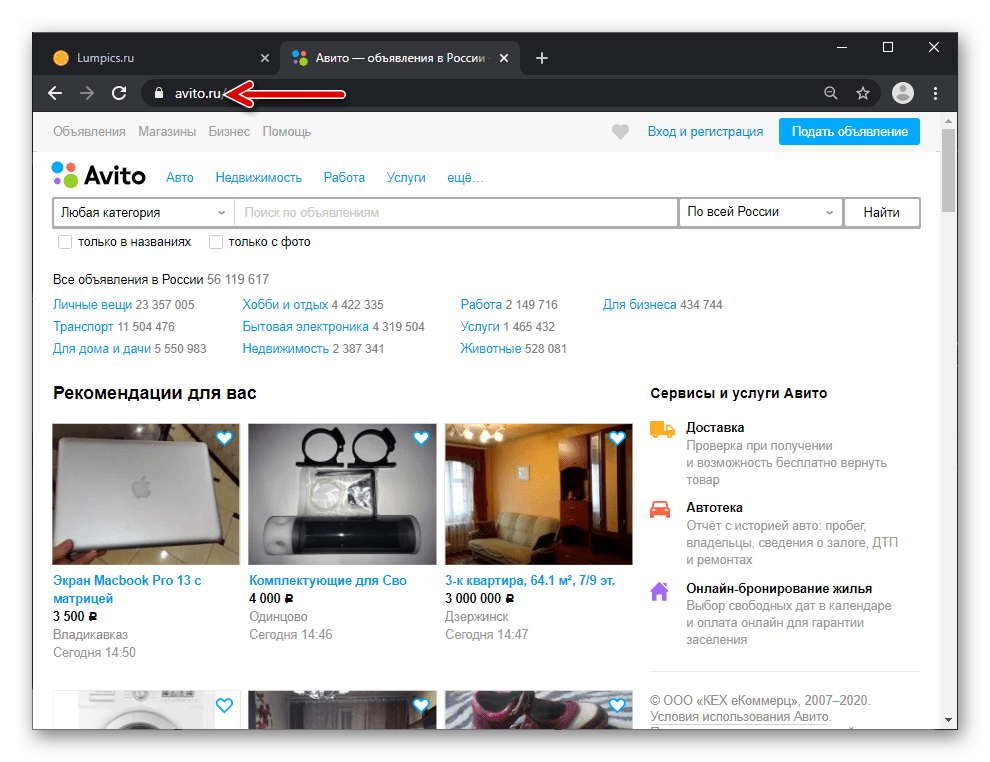Viewport: 990px width, 762px height.
Task: Open the Любая категория dropdown
Action: [x=143, y=213]
